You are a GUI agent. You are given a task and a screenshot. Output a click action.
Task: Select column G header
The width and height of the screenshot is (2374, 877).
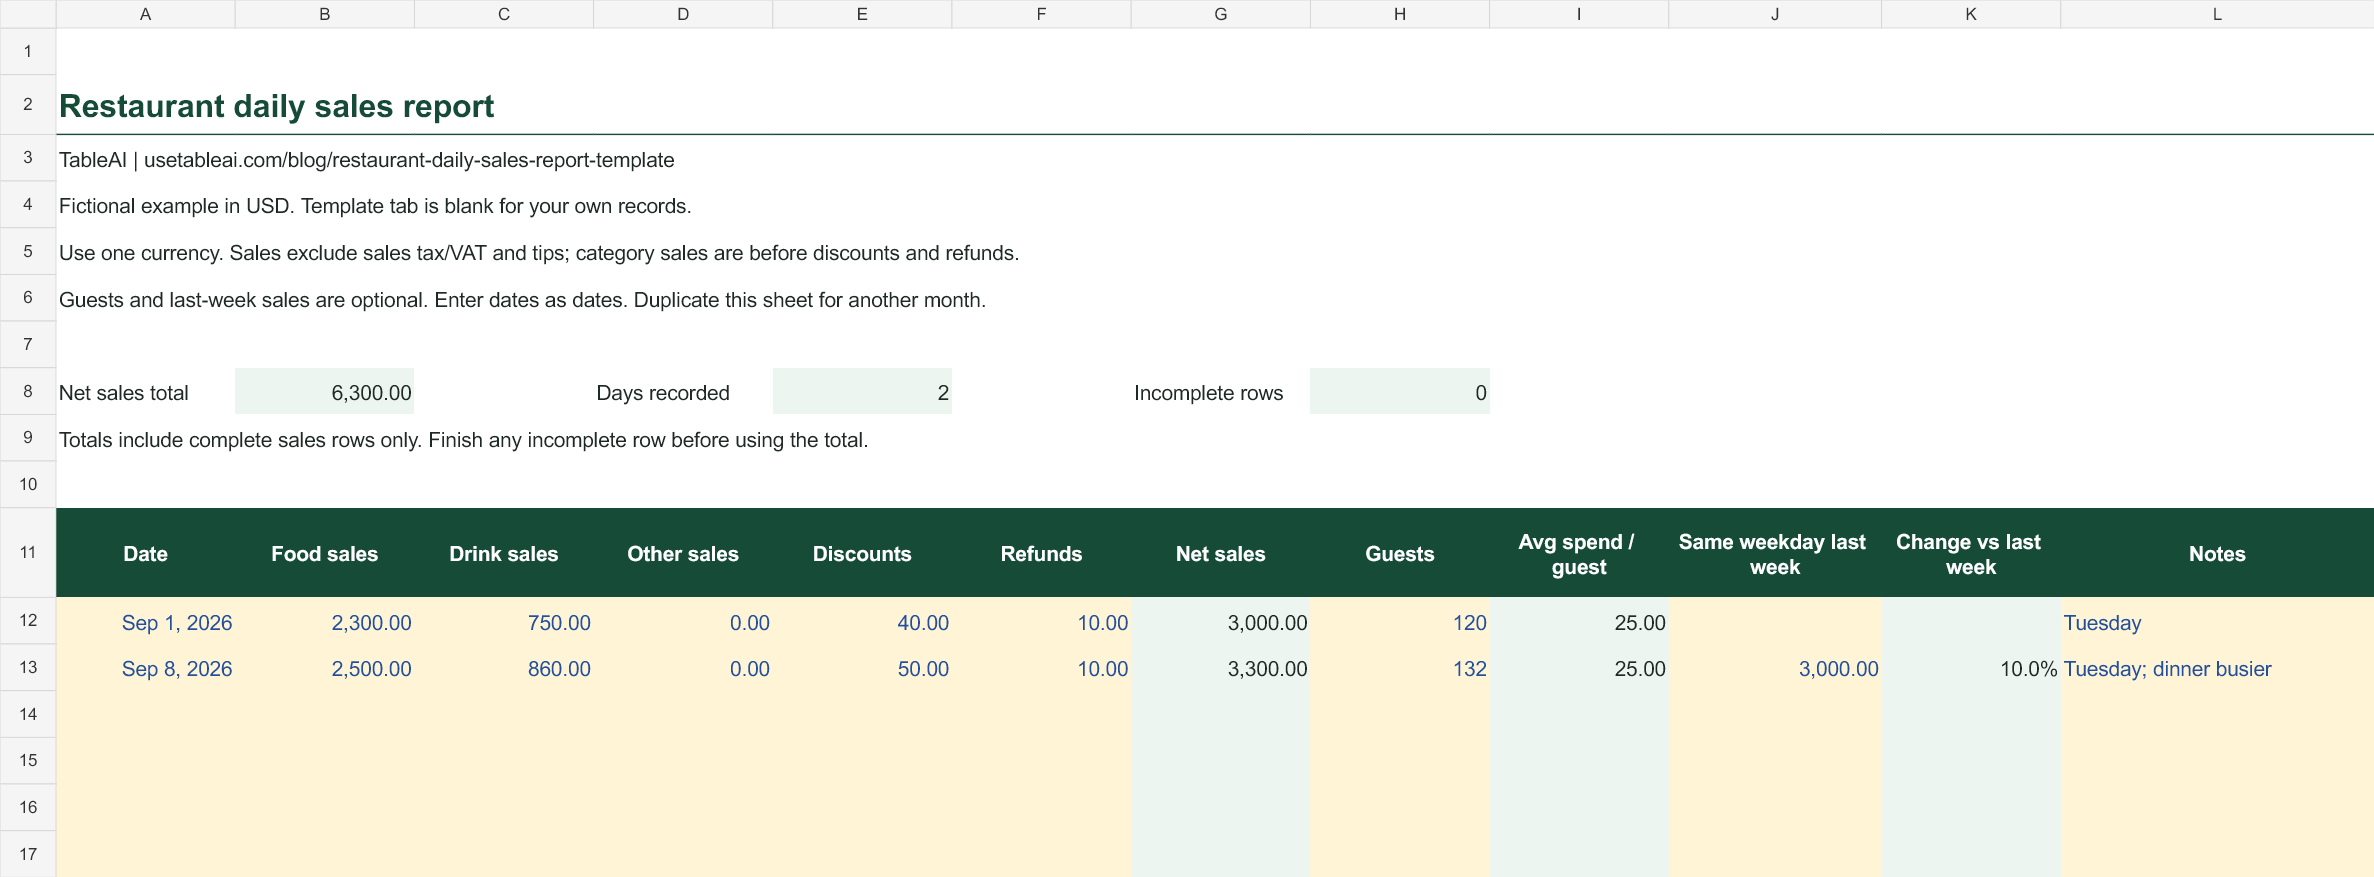(x=1221, y=14)
